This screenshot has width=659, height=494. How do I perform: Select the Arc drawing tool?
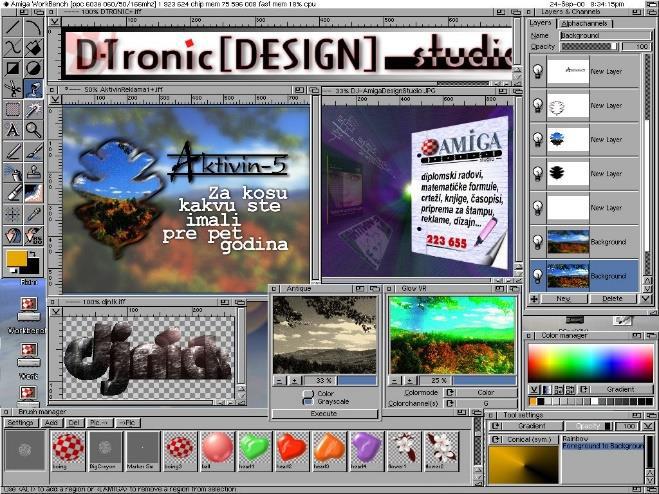[x=34, y=28]
